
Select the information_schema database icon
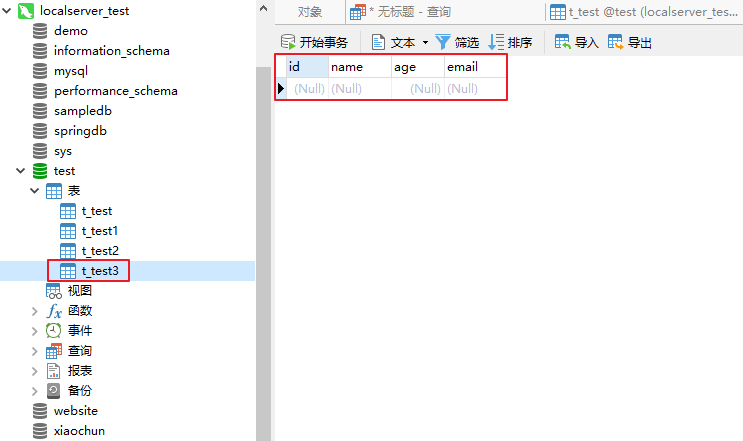pyautogui.click(x=40, y=51)
